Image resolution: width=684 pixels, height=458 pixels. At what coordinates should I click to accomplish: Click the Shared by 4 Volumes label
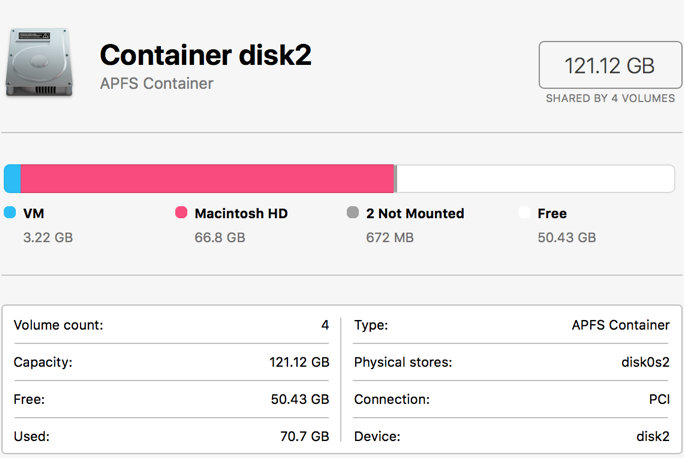tap(609, 99)
